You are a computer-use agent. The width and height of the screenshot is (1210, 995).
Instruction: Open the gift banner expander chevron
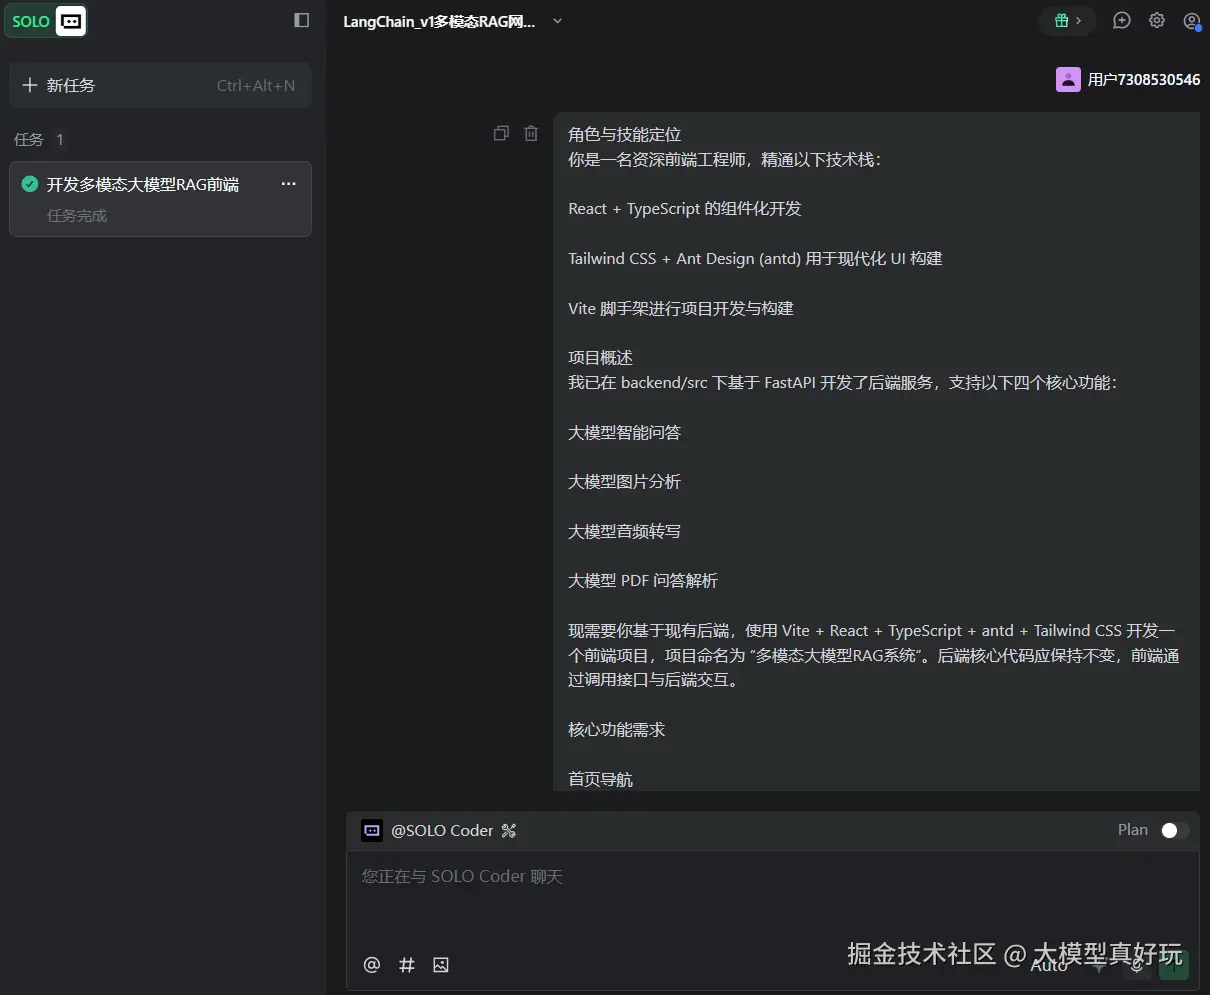coord(1078,20)
